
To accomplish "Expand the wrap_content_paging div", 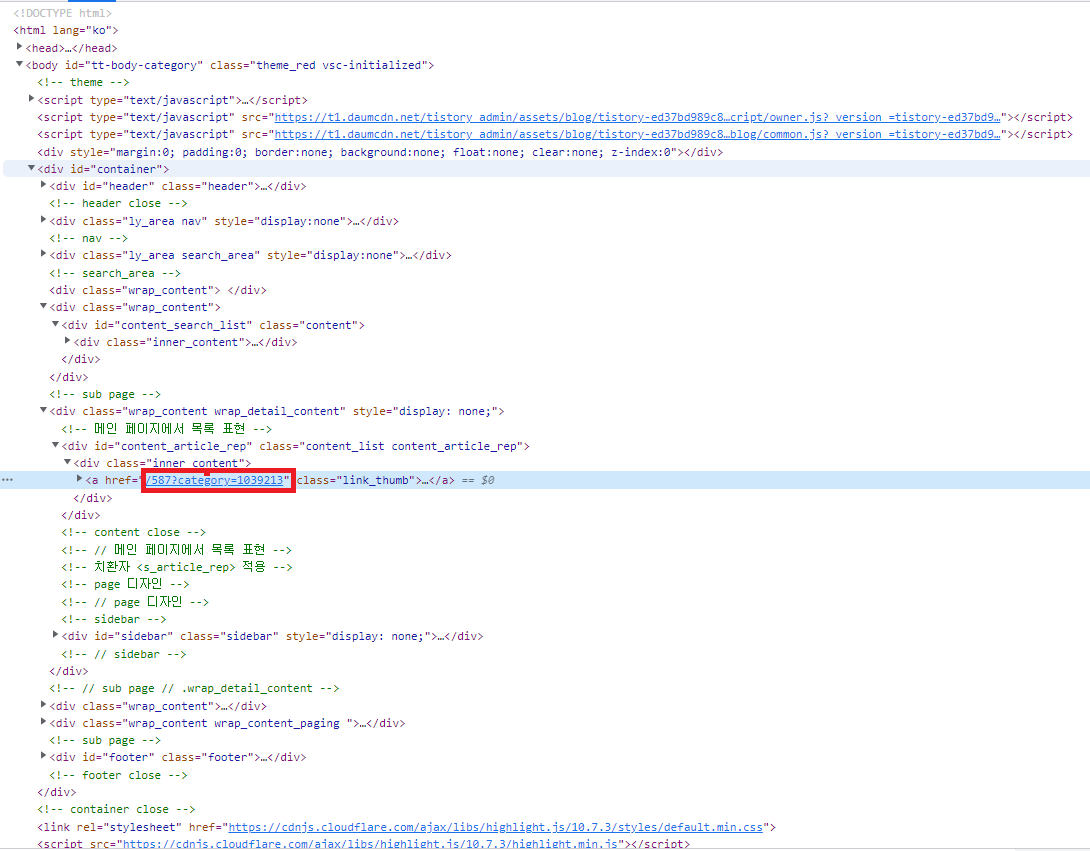I will click(44, 722).
